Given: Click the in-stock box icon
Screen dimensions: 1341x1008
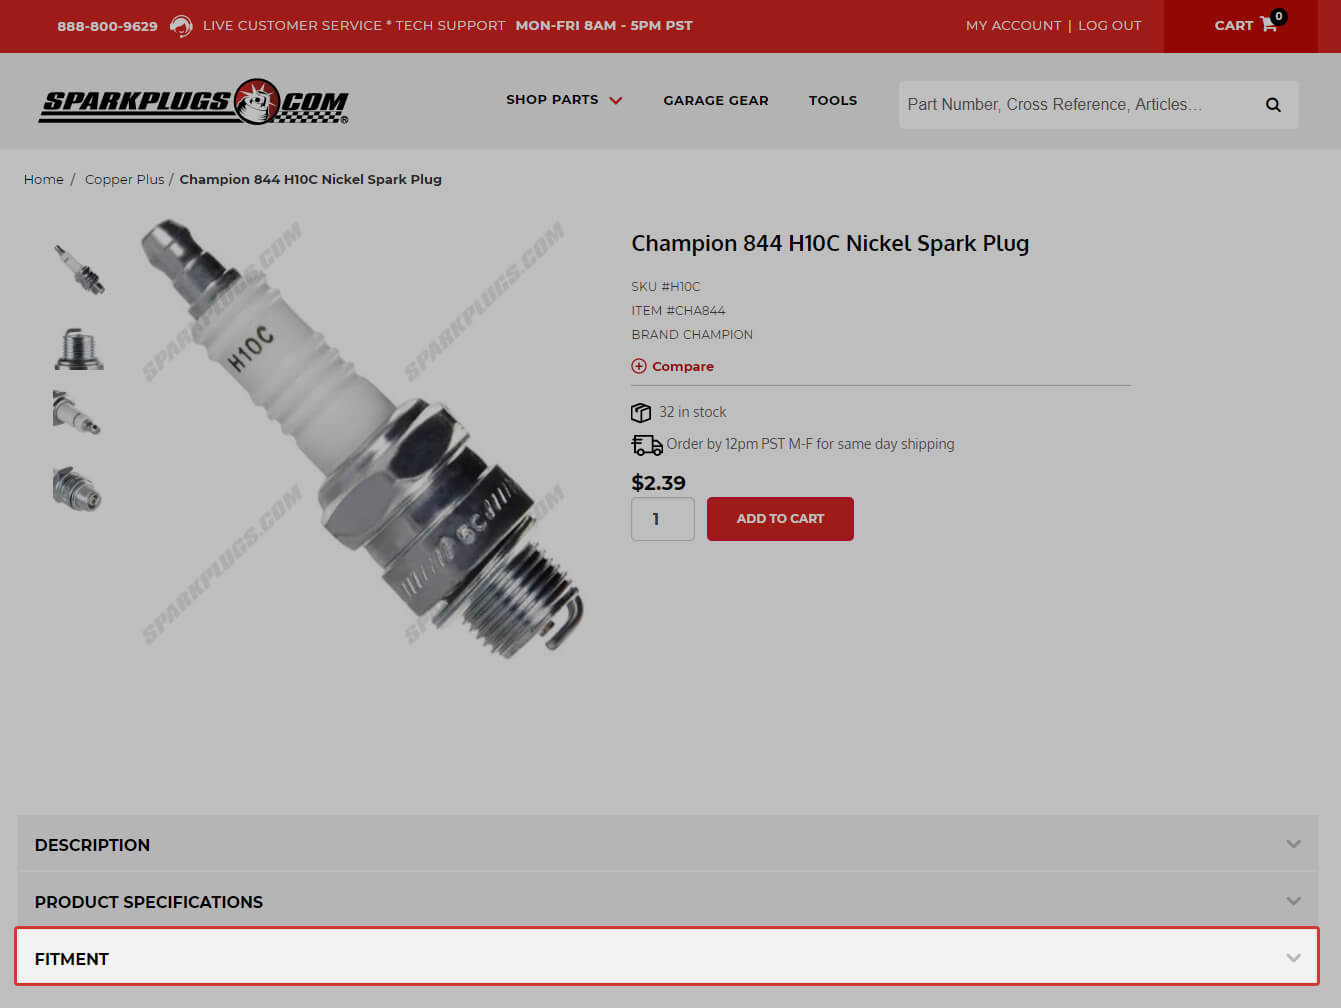Looking at the screenshot, I should point(641,412).
